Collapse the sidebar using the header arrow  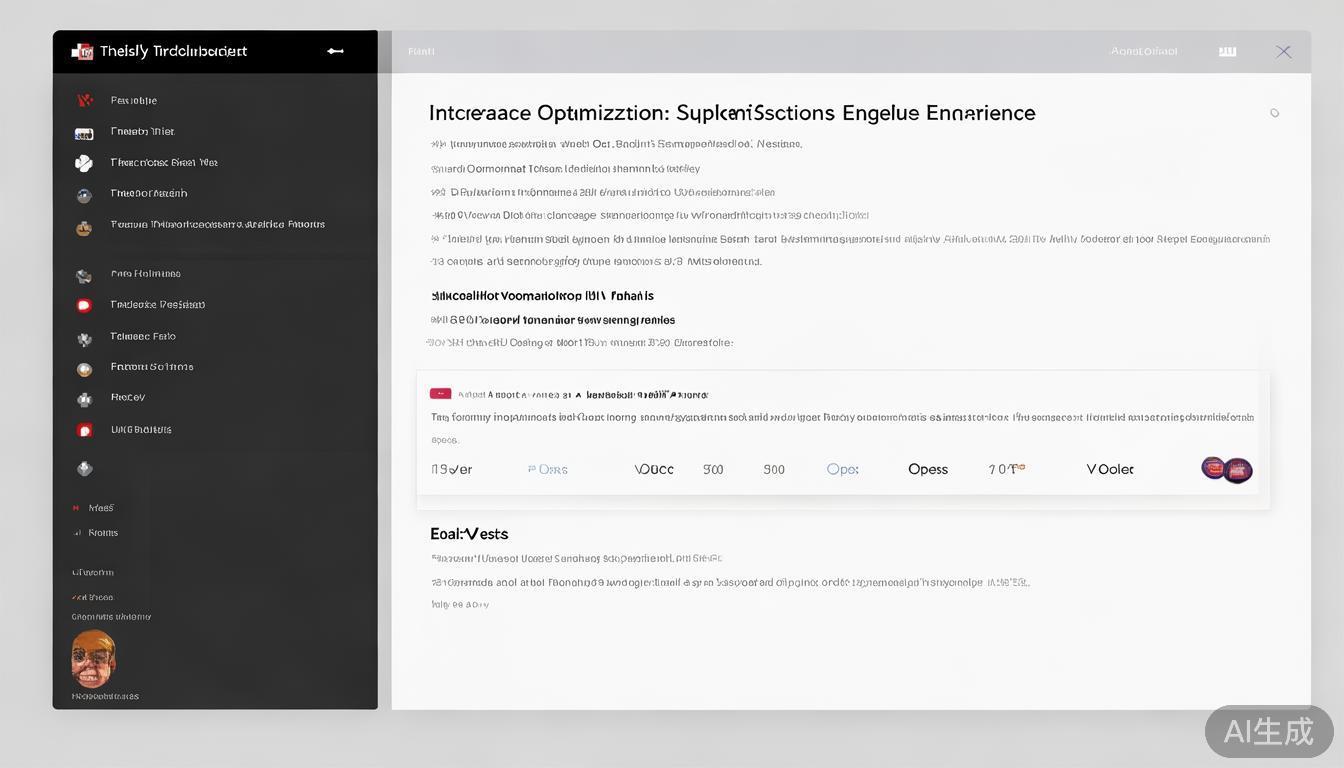pyautogui.click(x=335, y=51)
